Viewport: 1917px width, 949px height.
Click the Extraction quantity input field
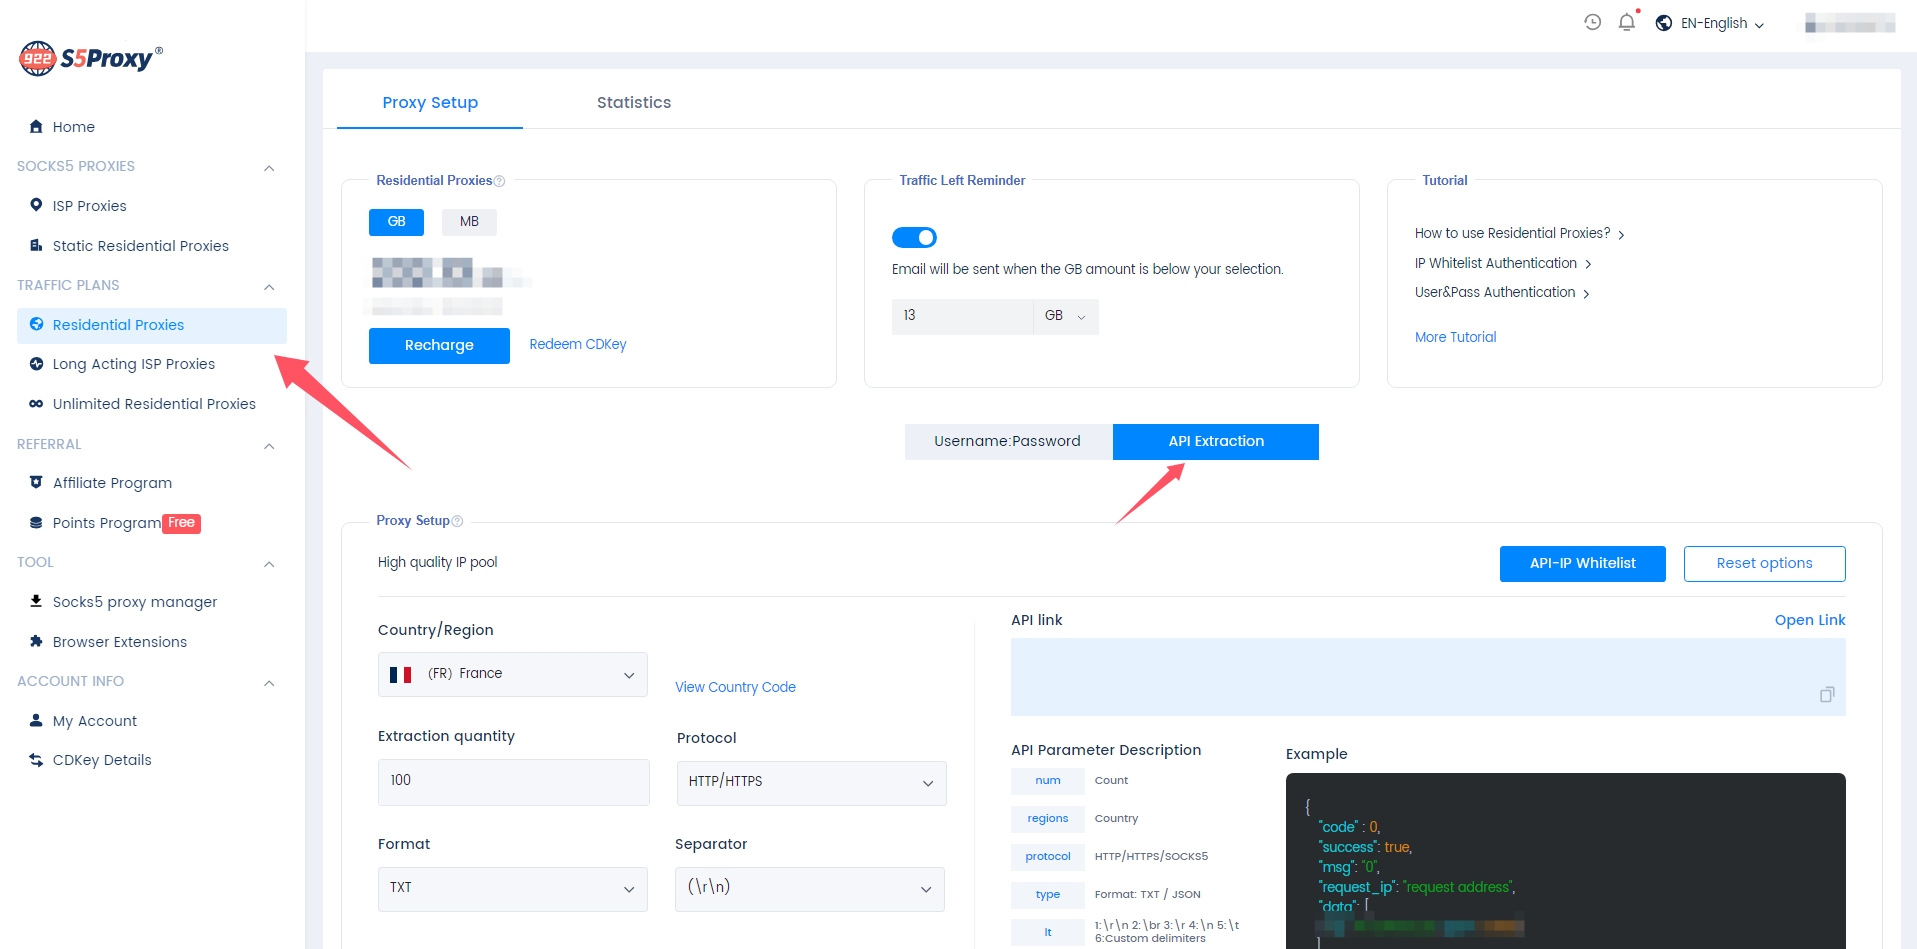pos(512,781)
